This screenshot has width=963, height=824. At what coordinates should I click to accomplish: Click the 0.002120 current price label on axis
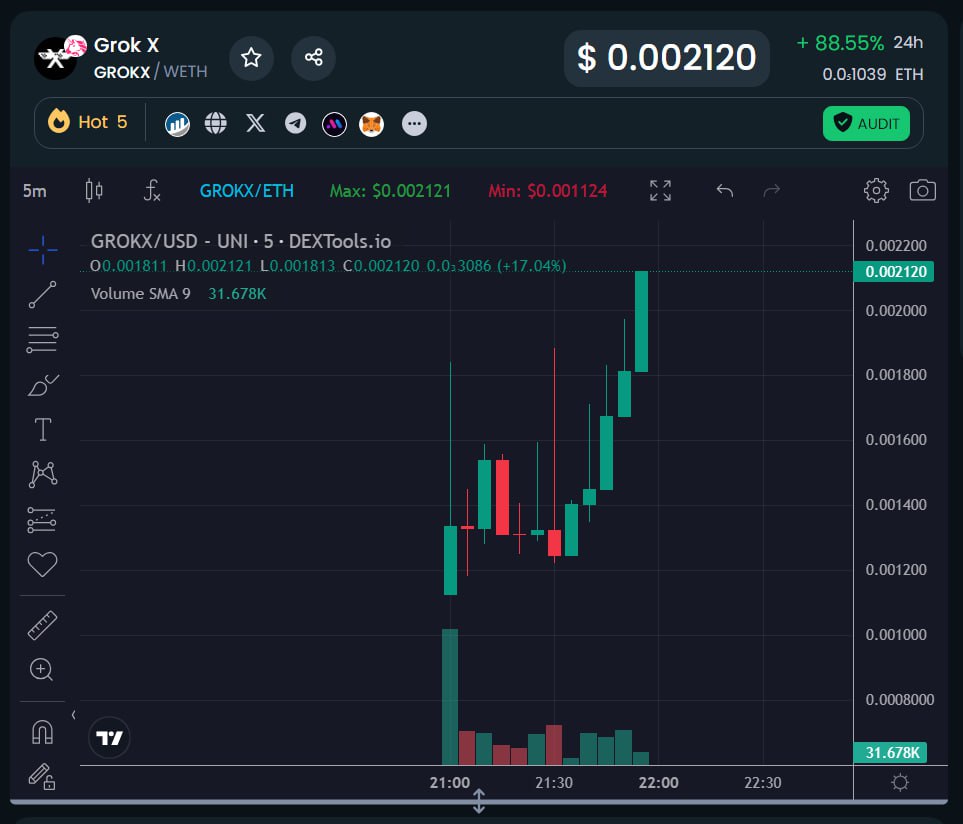coord(894,271)
